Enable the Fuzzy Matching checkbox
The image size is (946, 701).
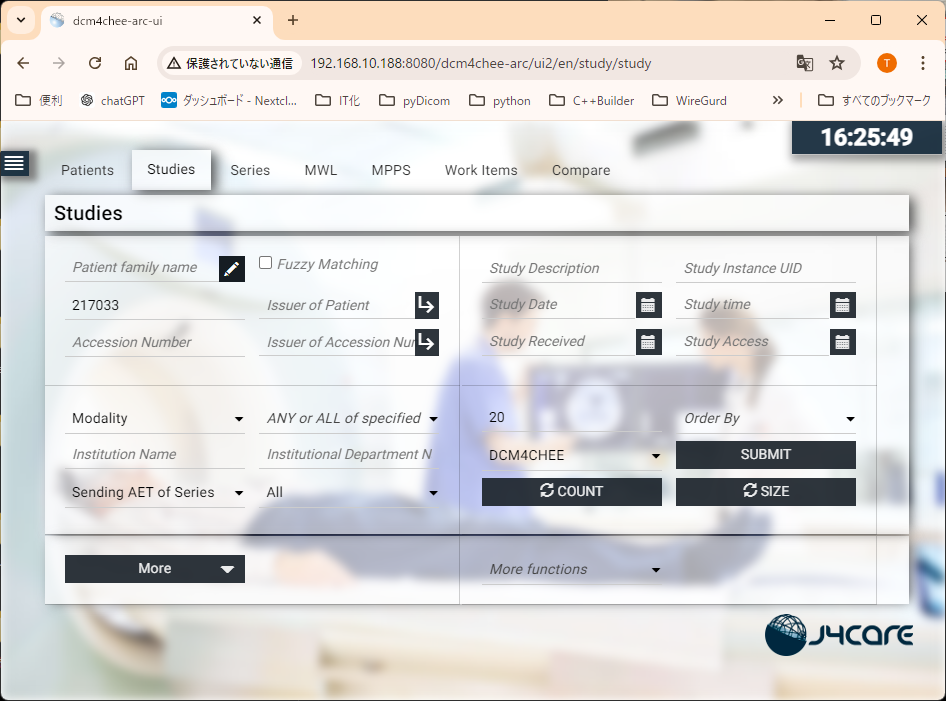click(266, 263)
